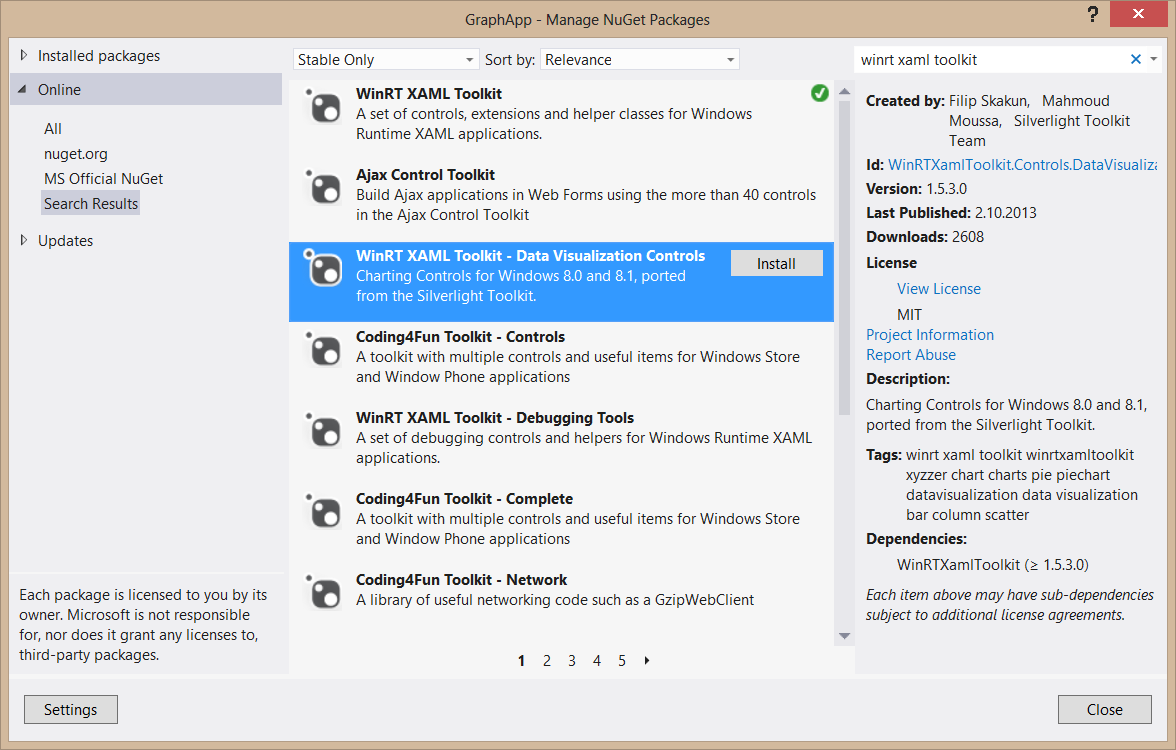
Task: Click the Ajax Control Toolkit package icon
Action: pyautogui.click(x=323, y=188)
